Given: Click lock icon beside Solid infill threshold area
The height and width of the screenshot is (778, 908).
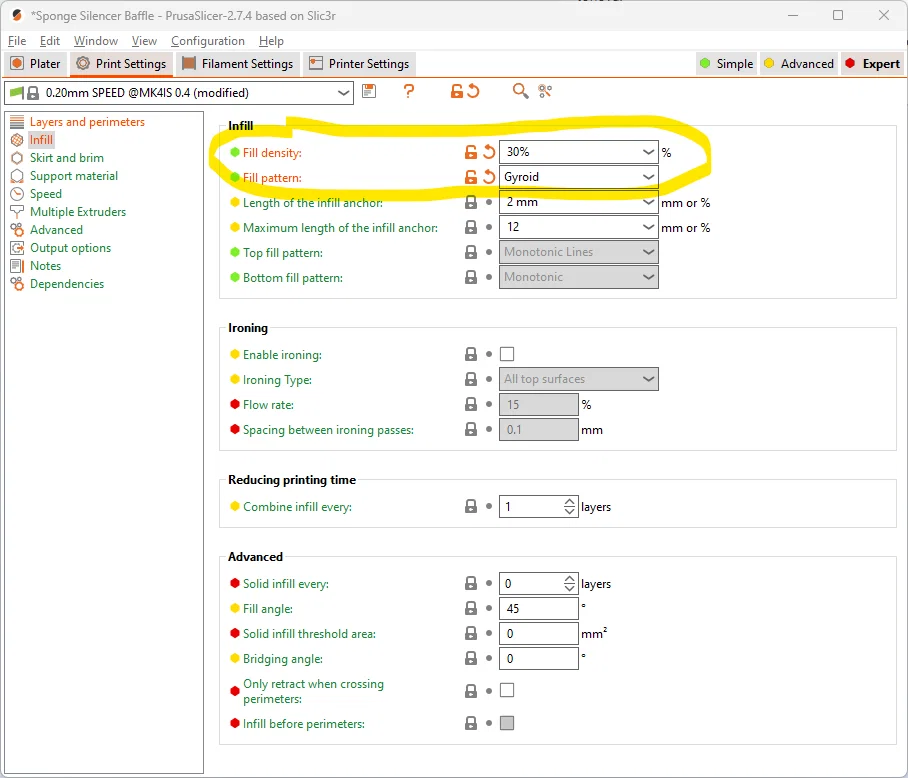Looking at the screenshot, I should tap(471, 633).
